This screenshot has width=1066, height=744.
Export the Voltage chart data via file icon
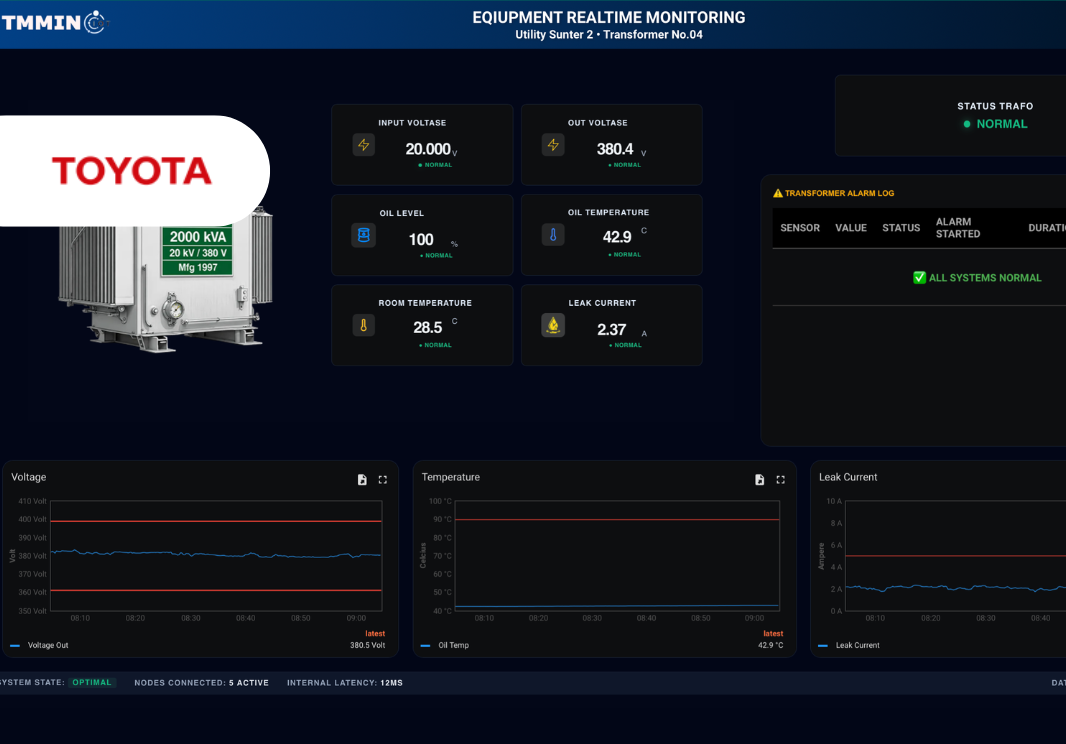click(x=362, y=480)
